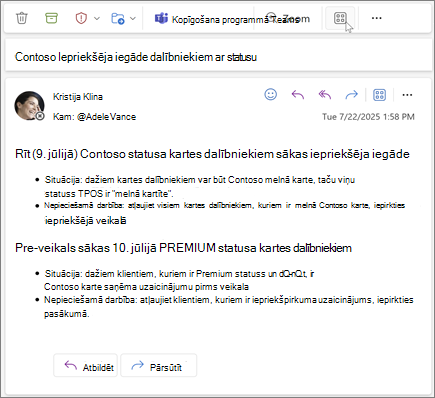Image resolution: width=435 pixels, height=398 pixels.
Task: Move email with the folder icon
Action: [x=118, y=18]
